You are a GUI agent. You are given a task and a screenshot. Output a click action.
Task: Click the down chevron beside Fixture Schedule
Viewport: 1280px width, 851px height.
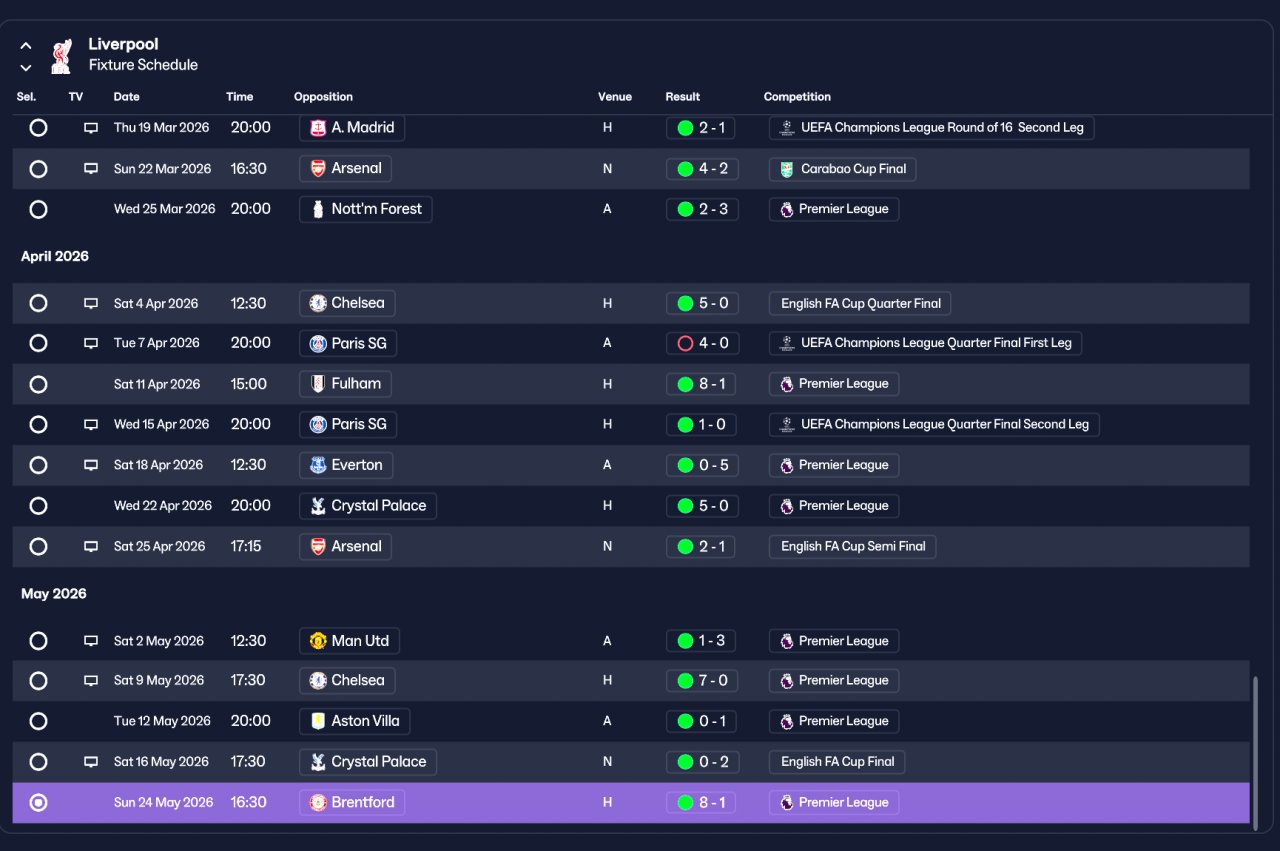[26, 68]
